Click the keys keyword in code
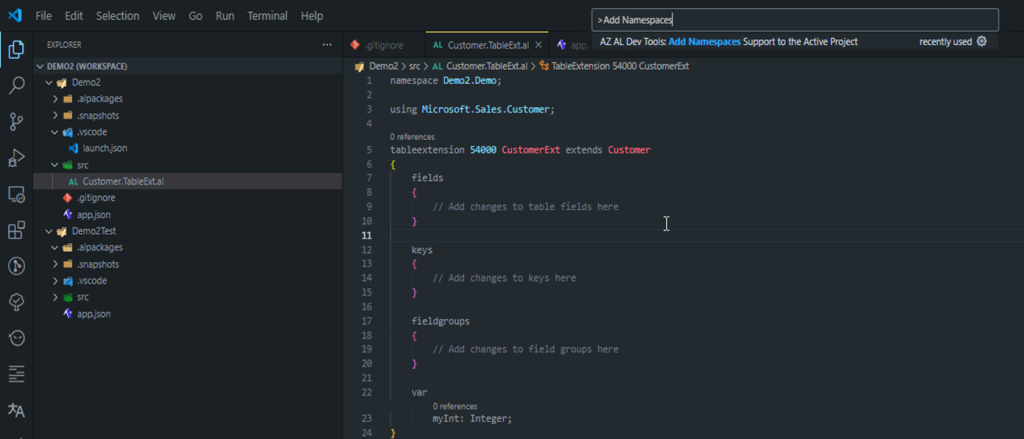1024x439 pixels. tap(422, 250)
